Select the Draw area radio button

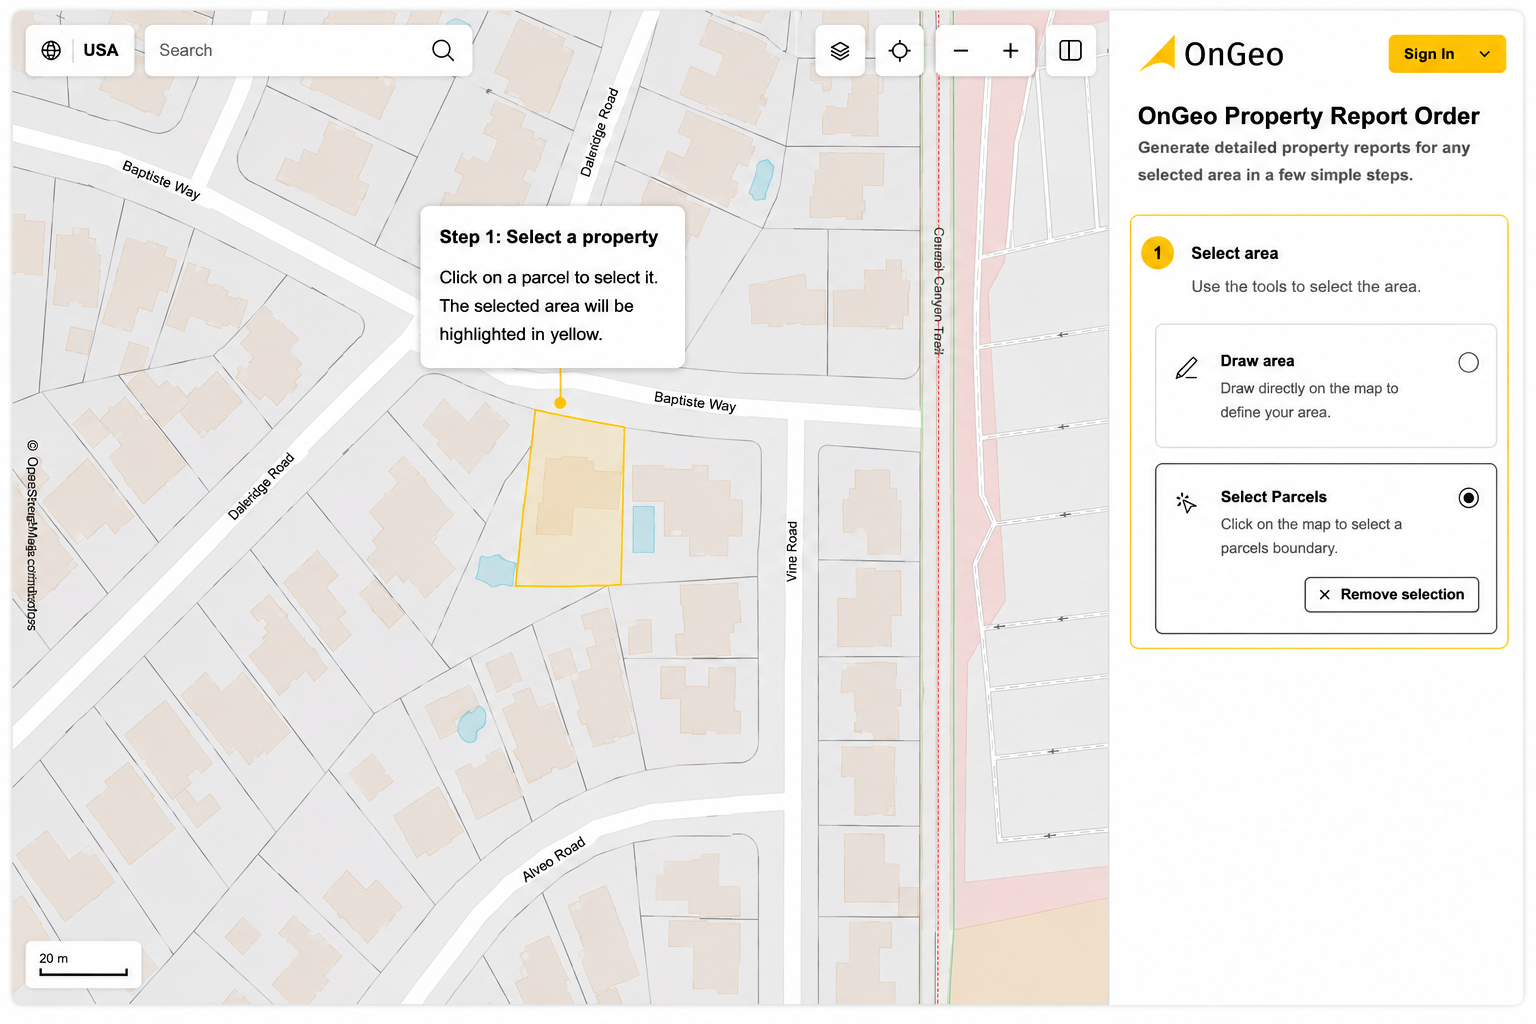[x=1468, y=363]
